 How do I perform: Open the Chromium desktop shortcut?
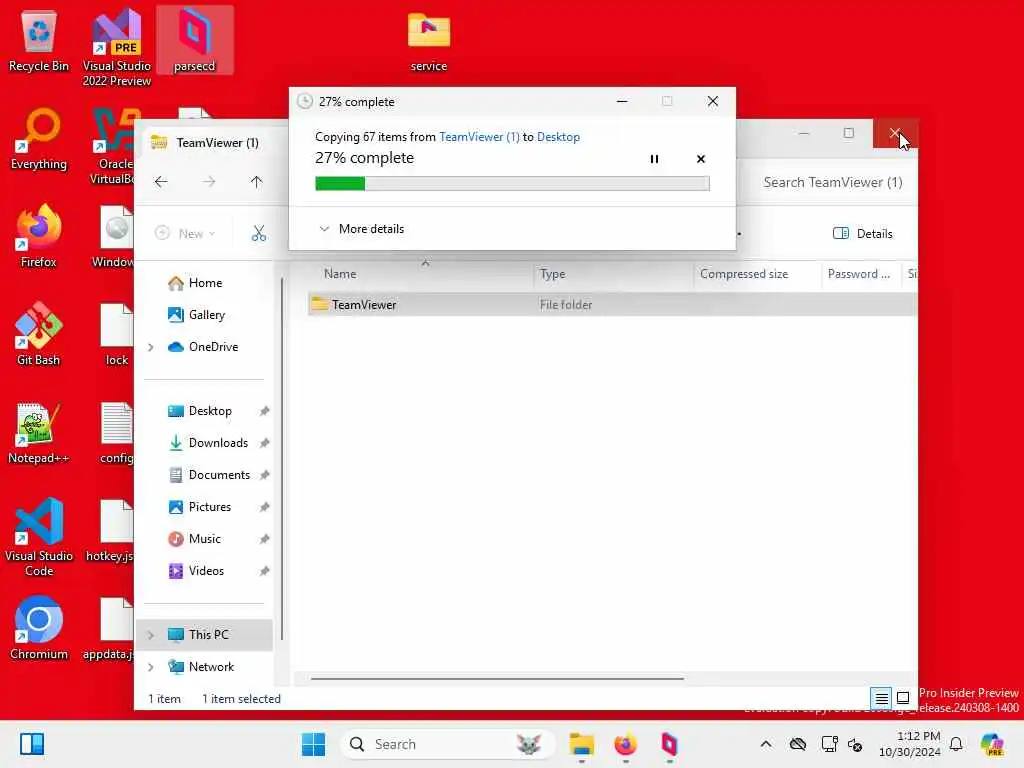[39, 628]
